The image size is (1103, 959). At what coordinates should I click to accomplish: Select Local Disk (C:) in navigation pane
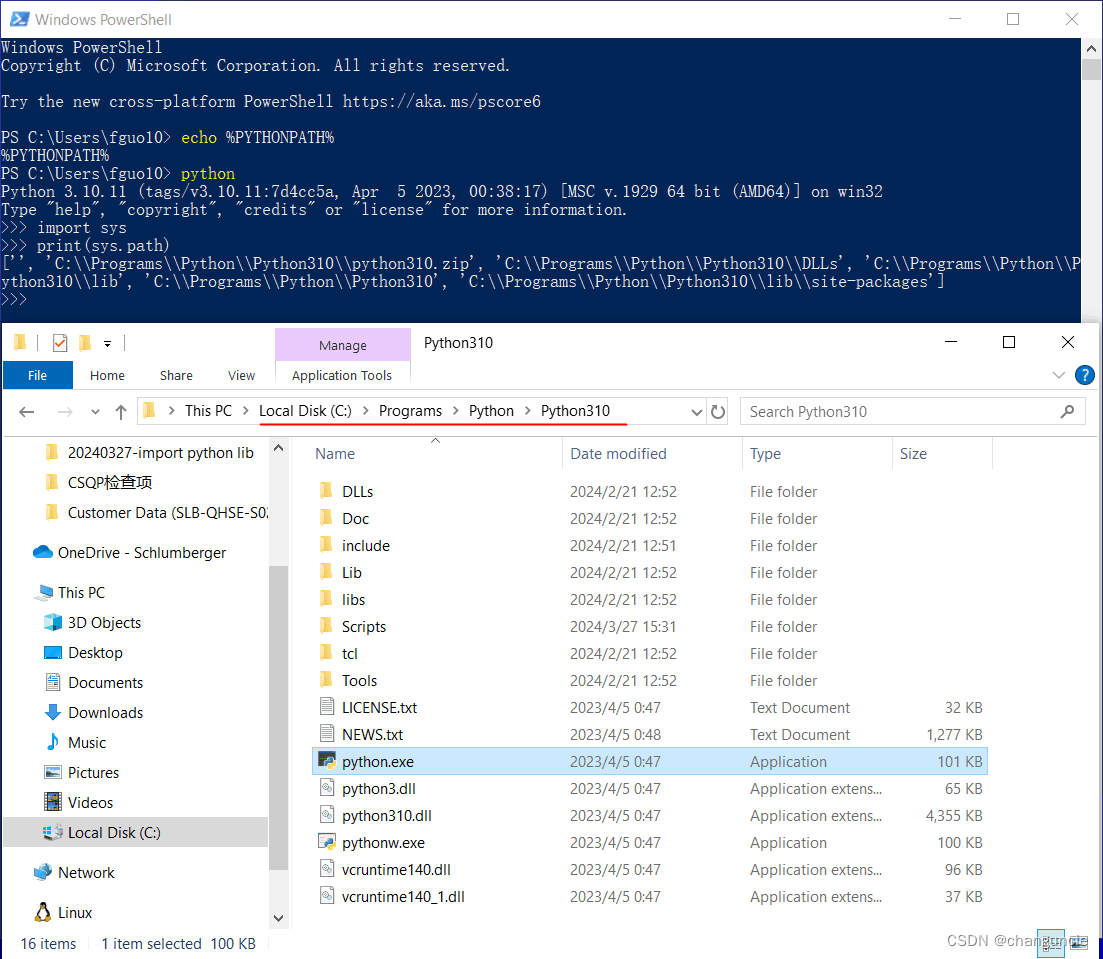[136, 832]
